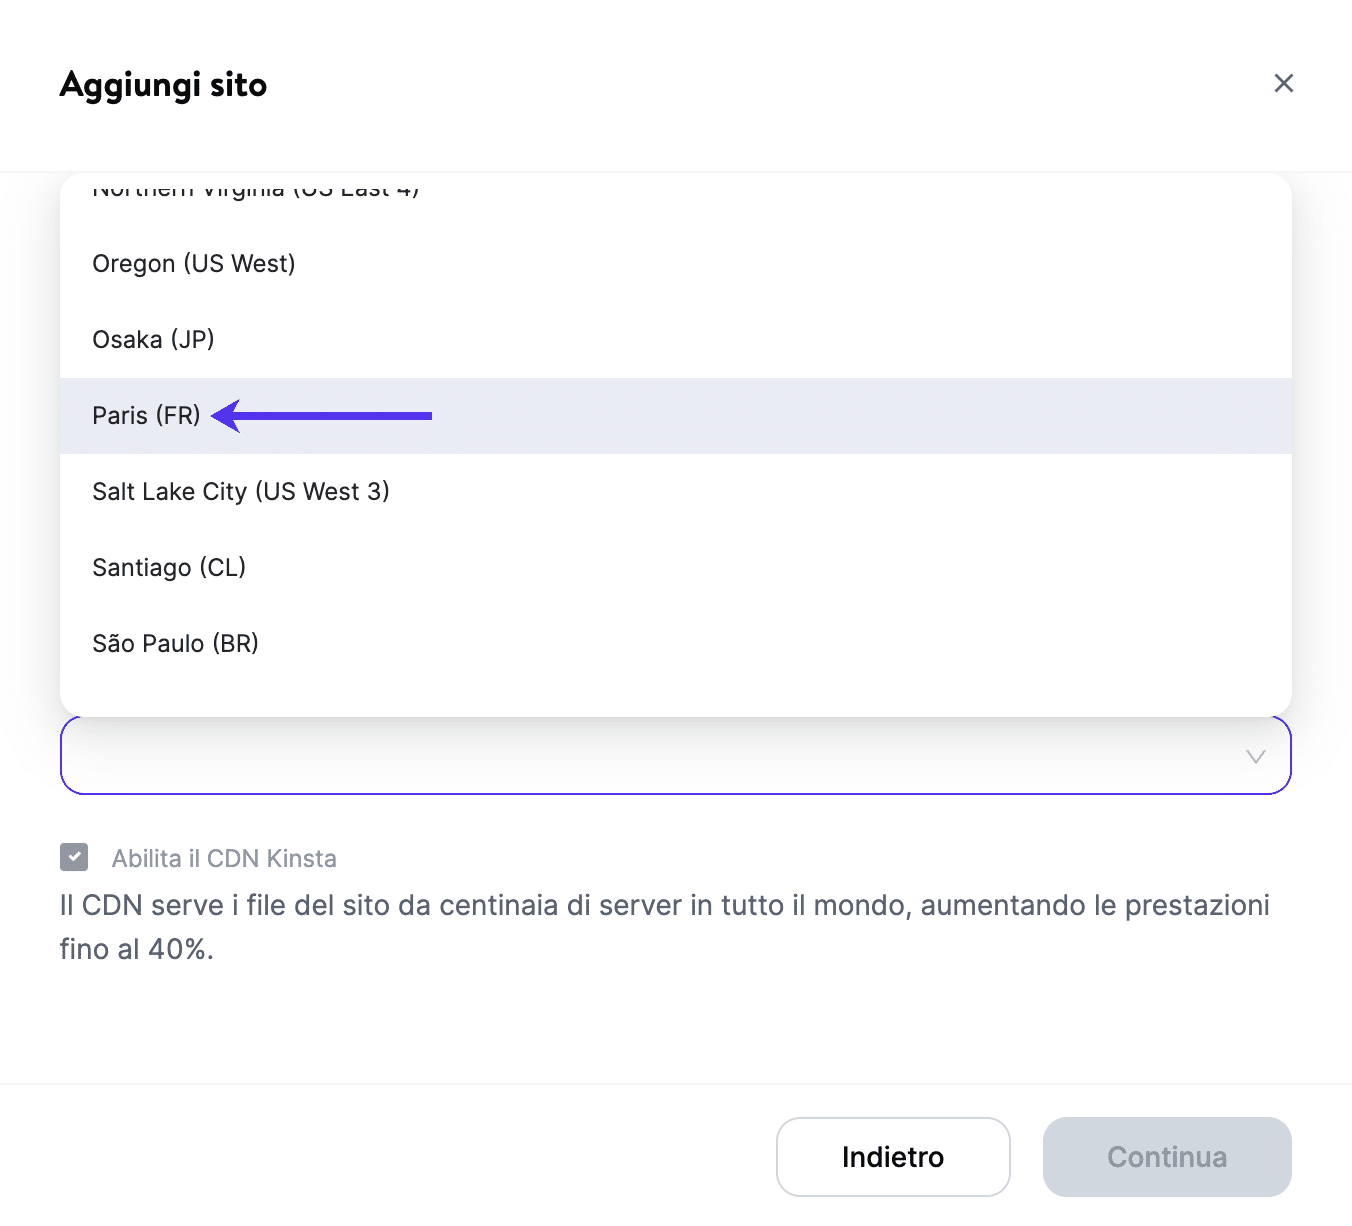Click the dropdown chevron arrow
This screenshot has height=1226, width=1352.
[x=1255, y=756]
